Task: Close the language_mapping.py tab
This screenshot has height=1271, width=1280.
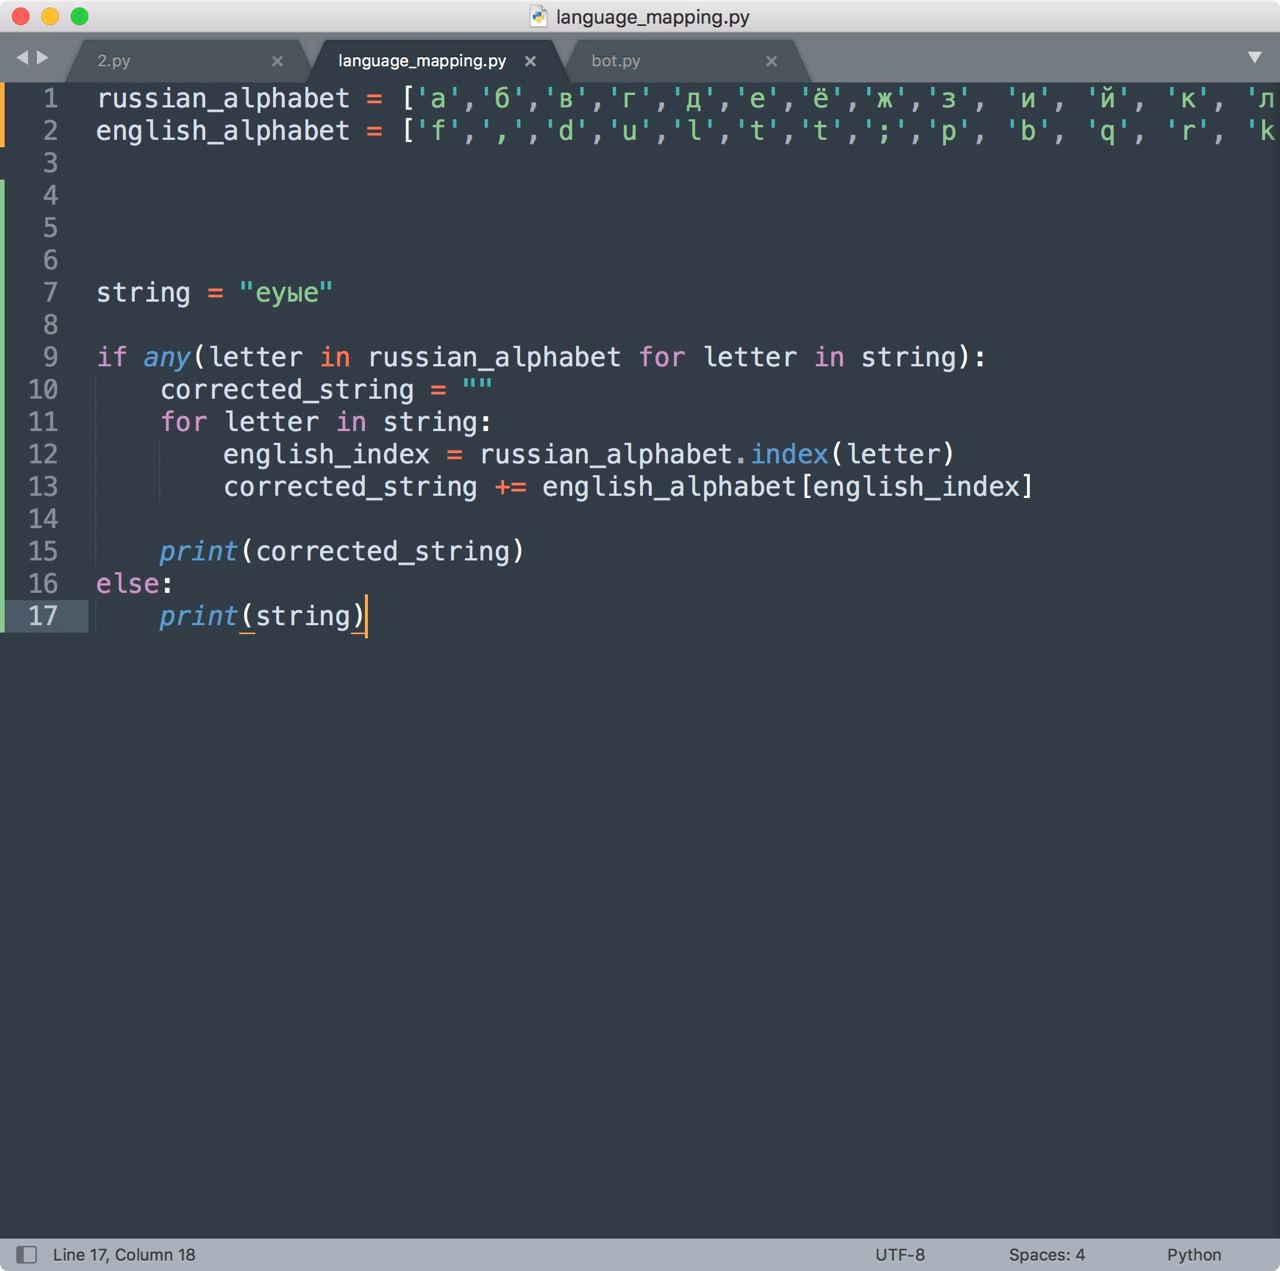Action: (x=530, y=61)
